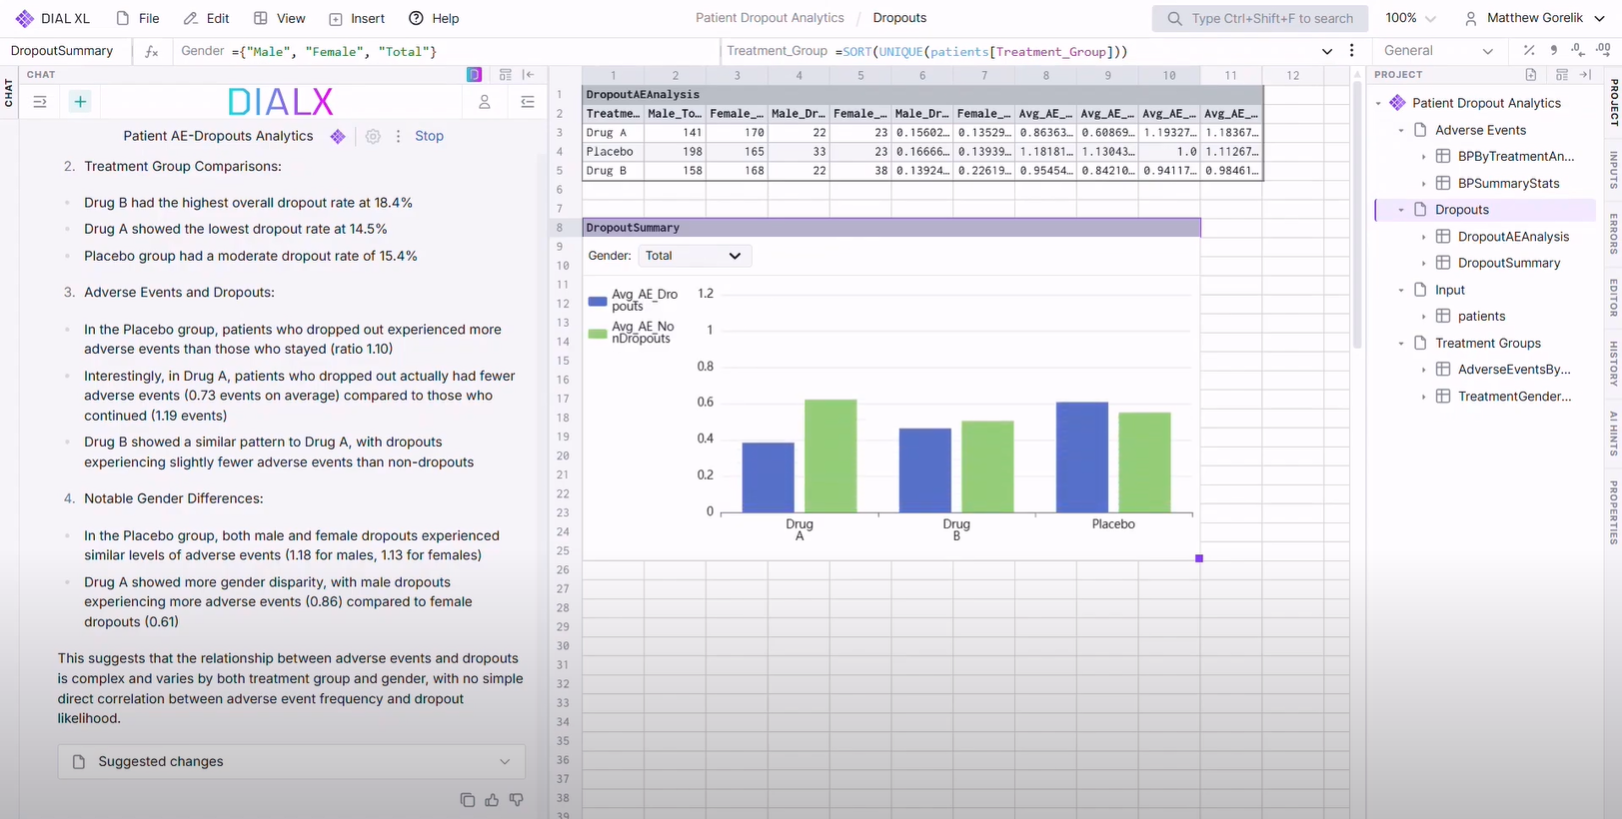The height and width of the screenshot is (819, 1622).
Task: Toggle the purple DIAL chat mode button
Action: 474,75
